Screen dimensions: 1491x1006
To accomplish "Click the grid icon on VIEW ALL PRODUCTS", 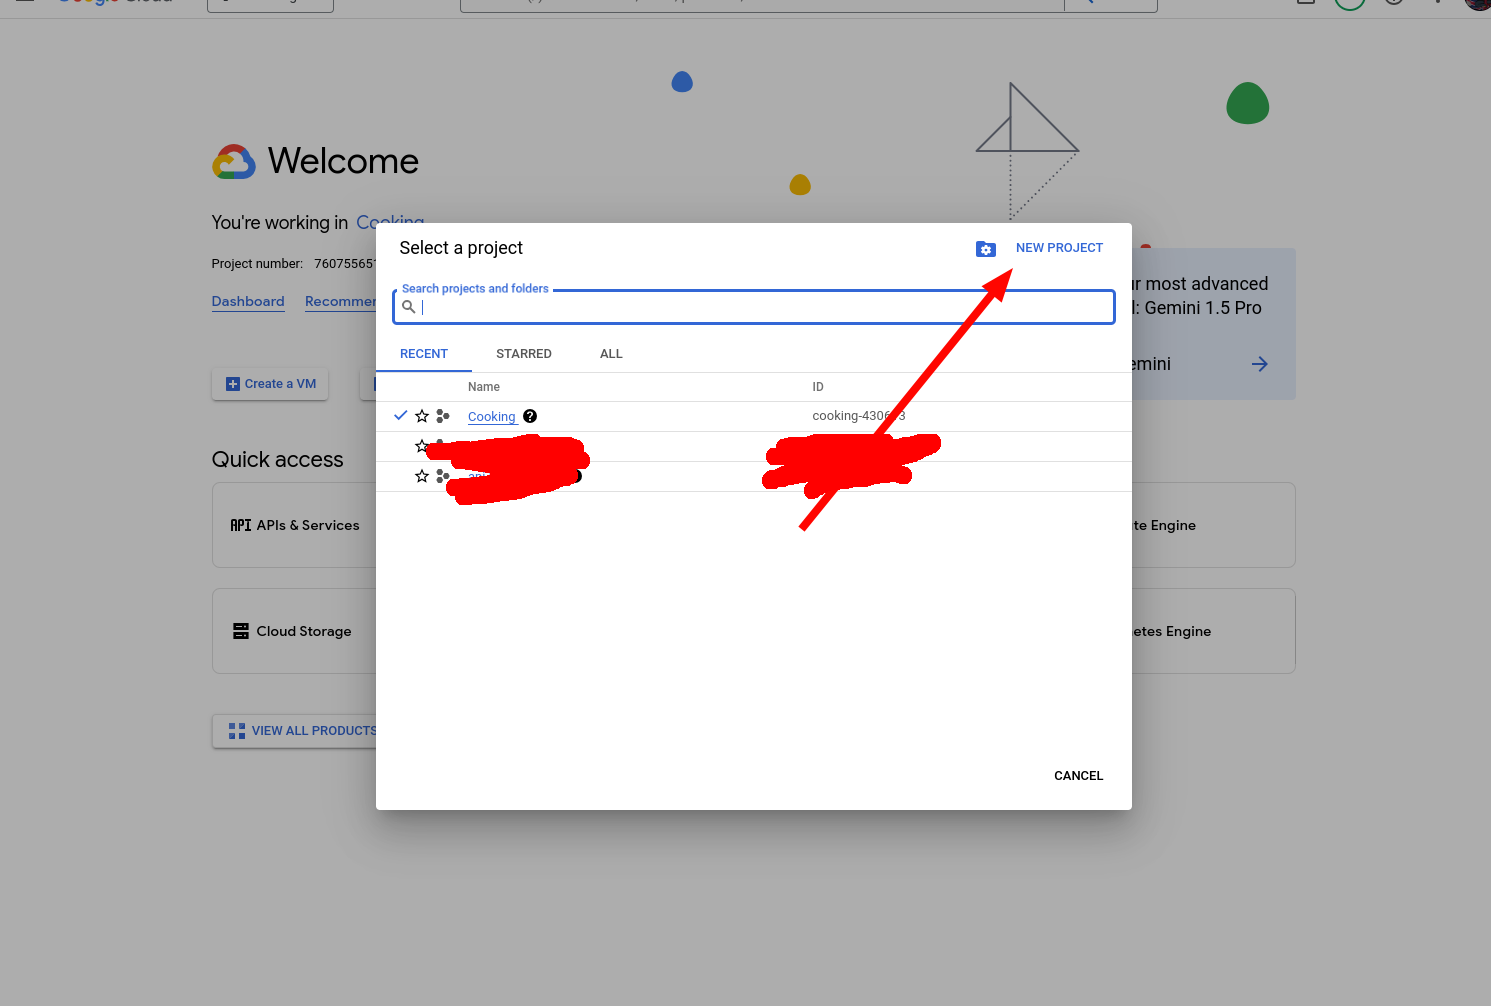I will [x=237, y=731].
